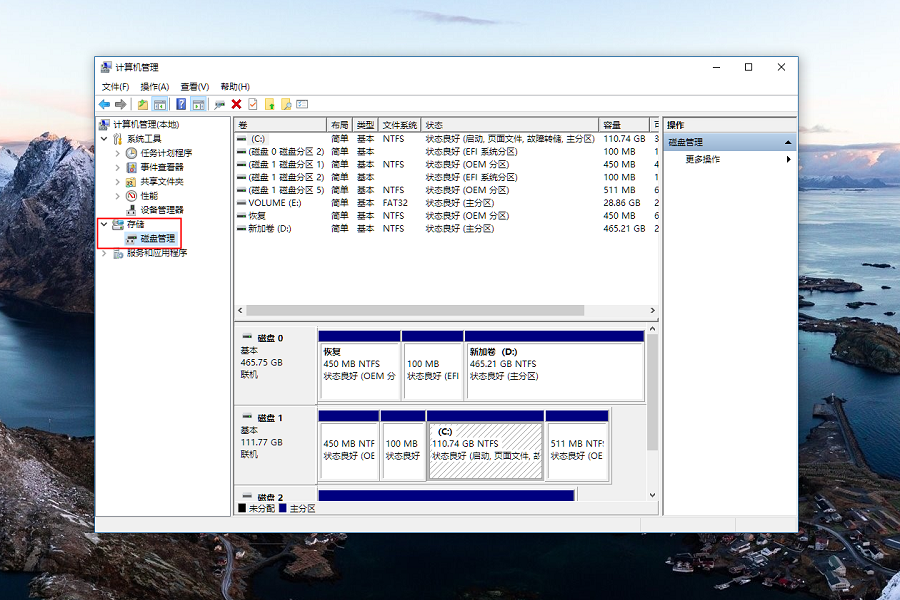
Task: Click the red X delete toolbar icon
Action: pyautogui.click(x=236, y=104)
